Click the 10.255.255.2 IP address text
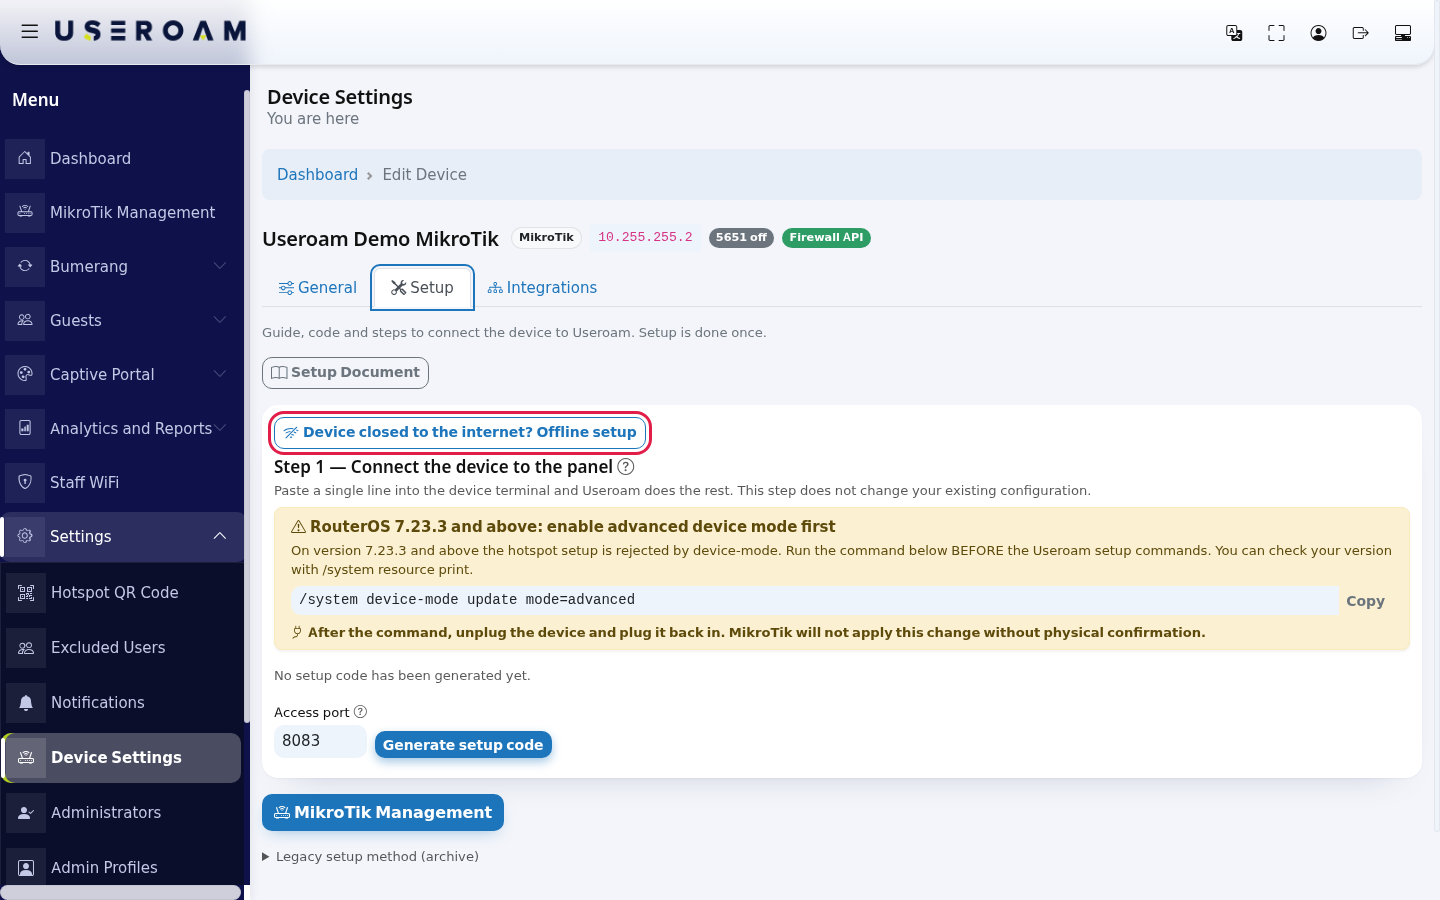Viewport: 1440px width, 900px height. [x=645, y=238]
